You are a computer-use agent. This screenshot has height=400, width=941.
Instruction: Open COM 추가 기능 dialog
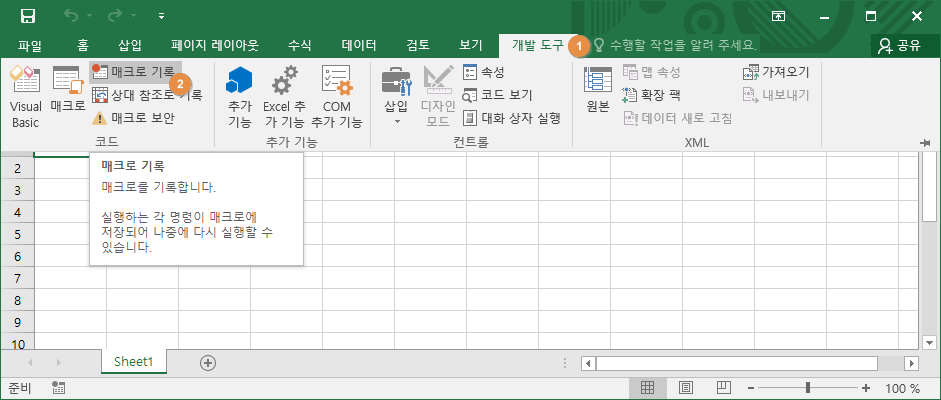[x=337, y=98]
